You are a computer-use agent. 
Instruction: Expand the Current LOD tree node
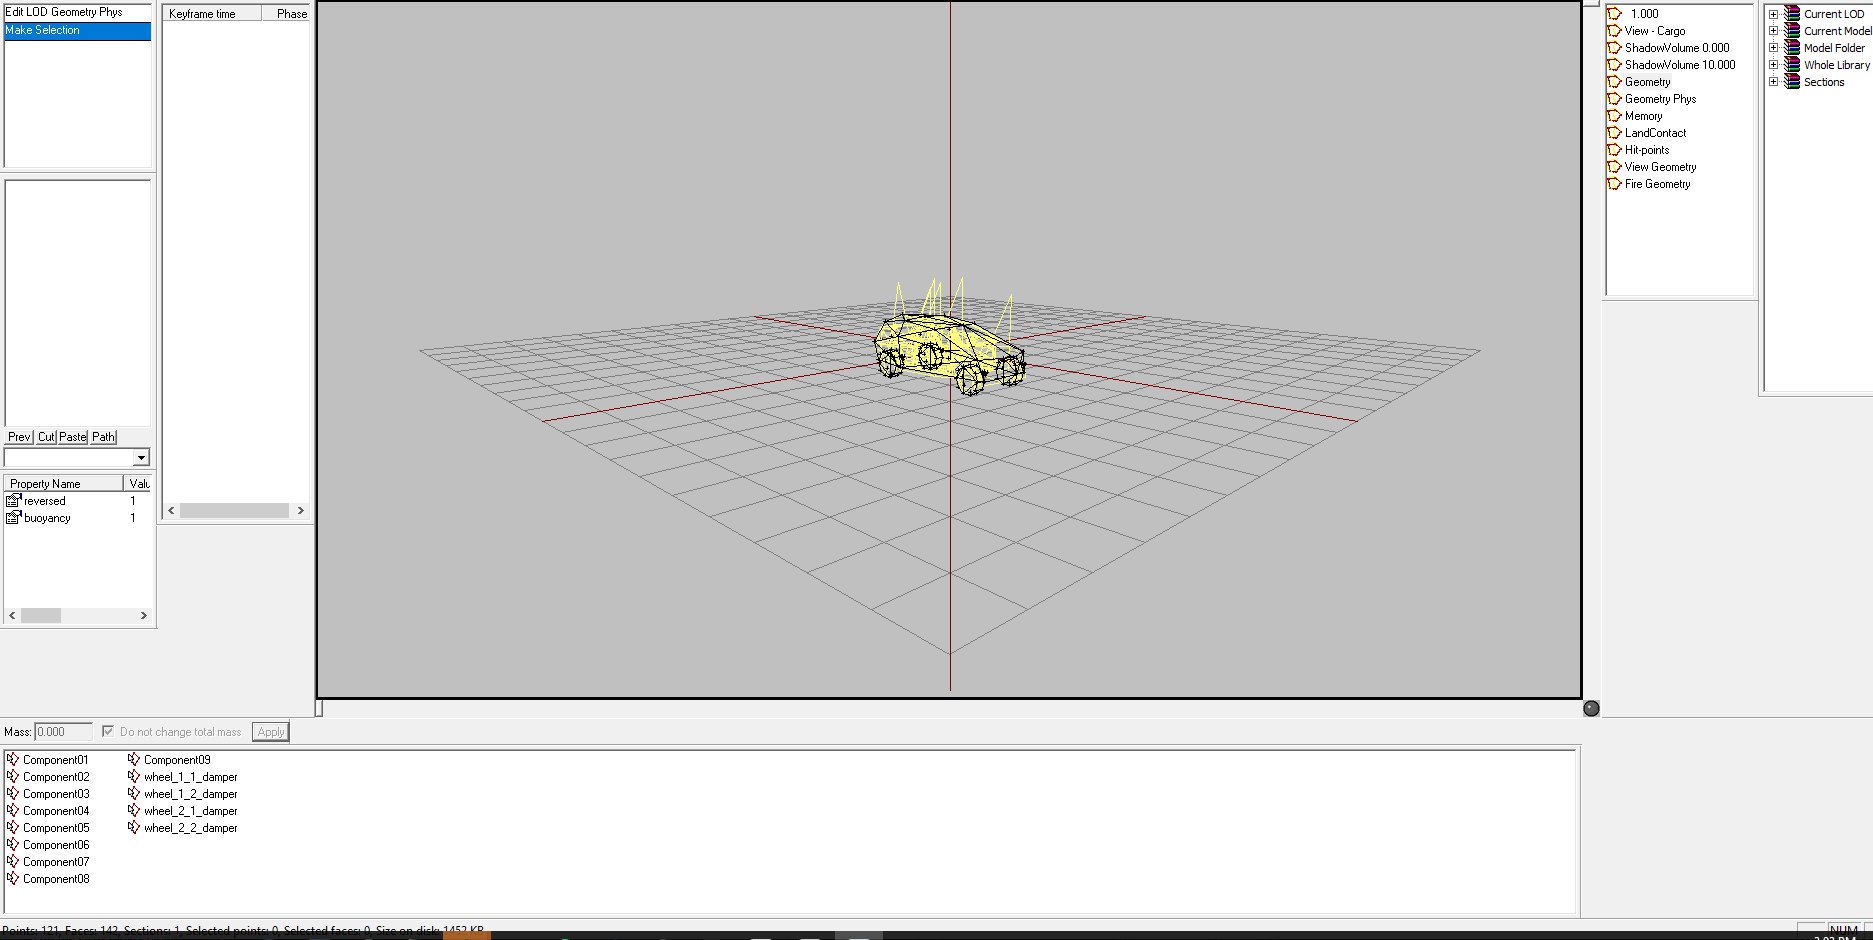click(x=1774, y=14)
